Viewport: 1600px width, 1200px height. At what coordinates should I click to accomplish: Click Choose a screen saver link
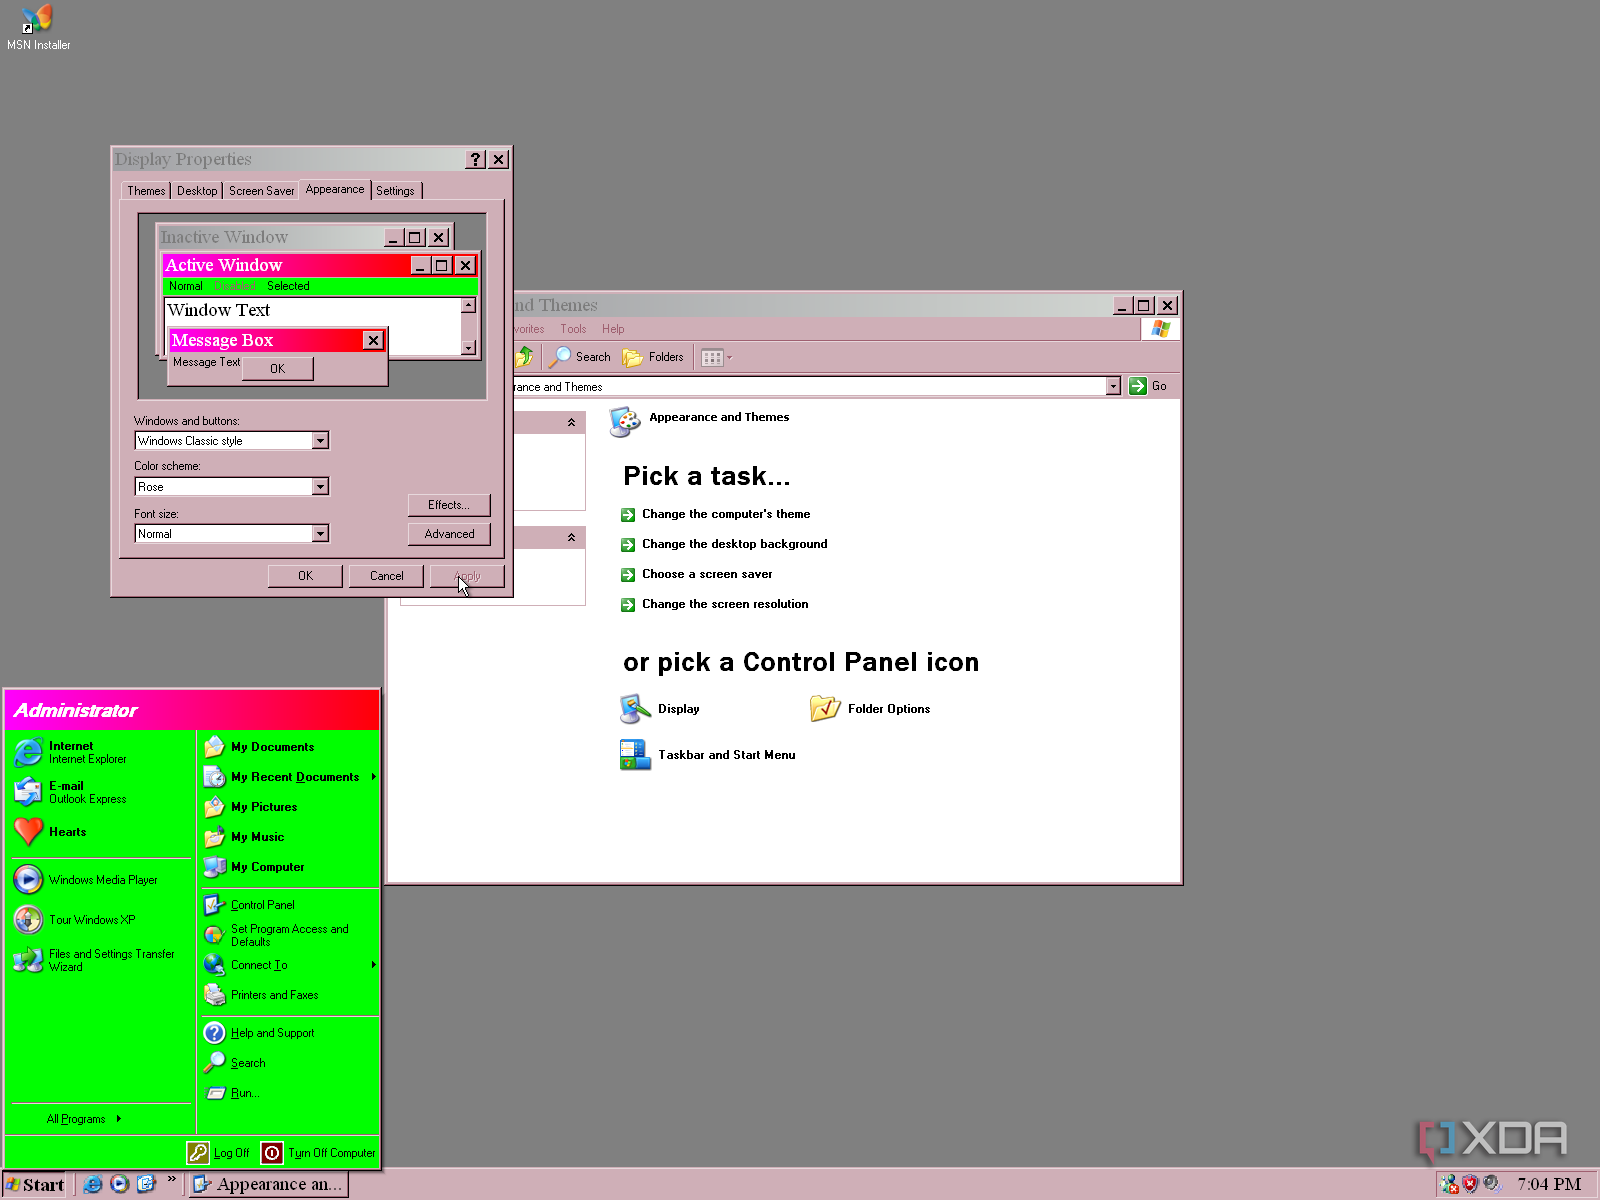pyautogui.click(x=707, y=574)
